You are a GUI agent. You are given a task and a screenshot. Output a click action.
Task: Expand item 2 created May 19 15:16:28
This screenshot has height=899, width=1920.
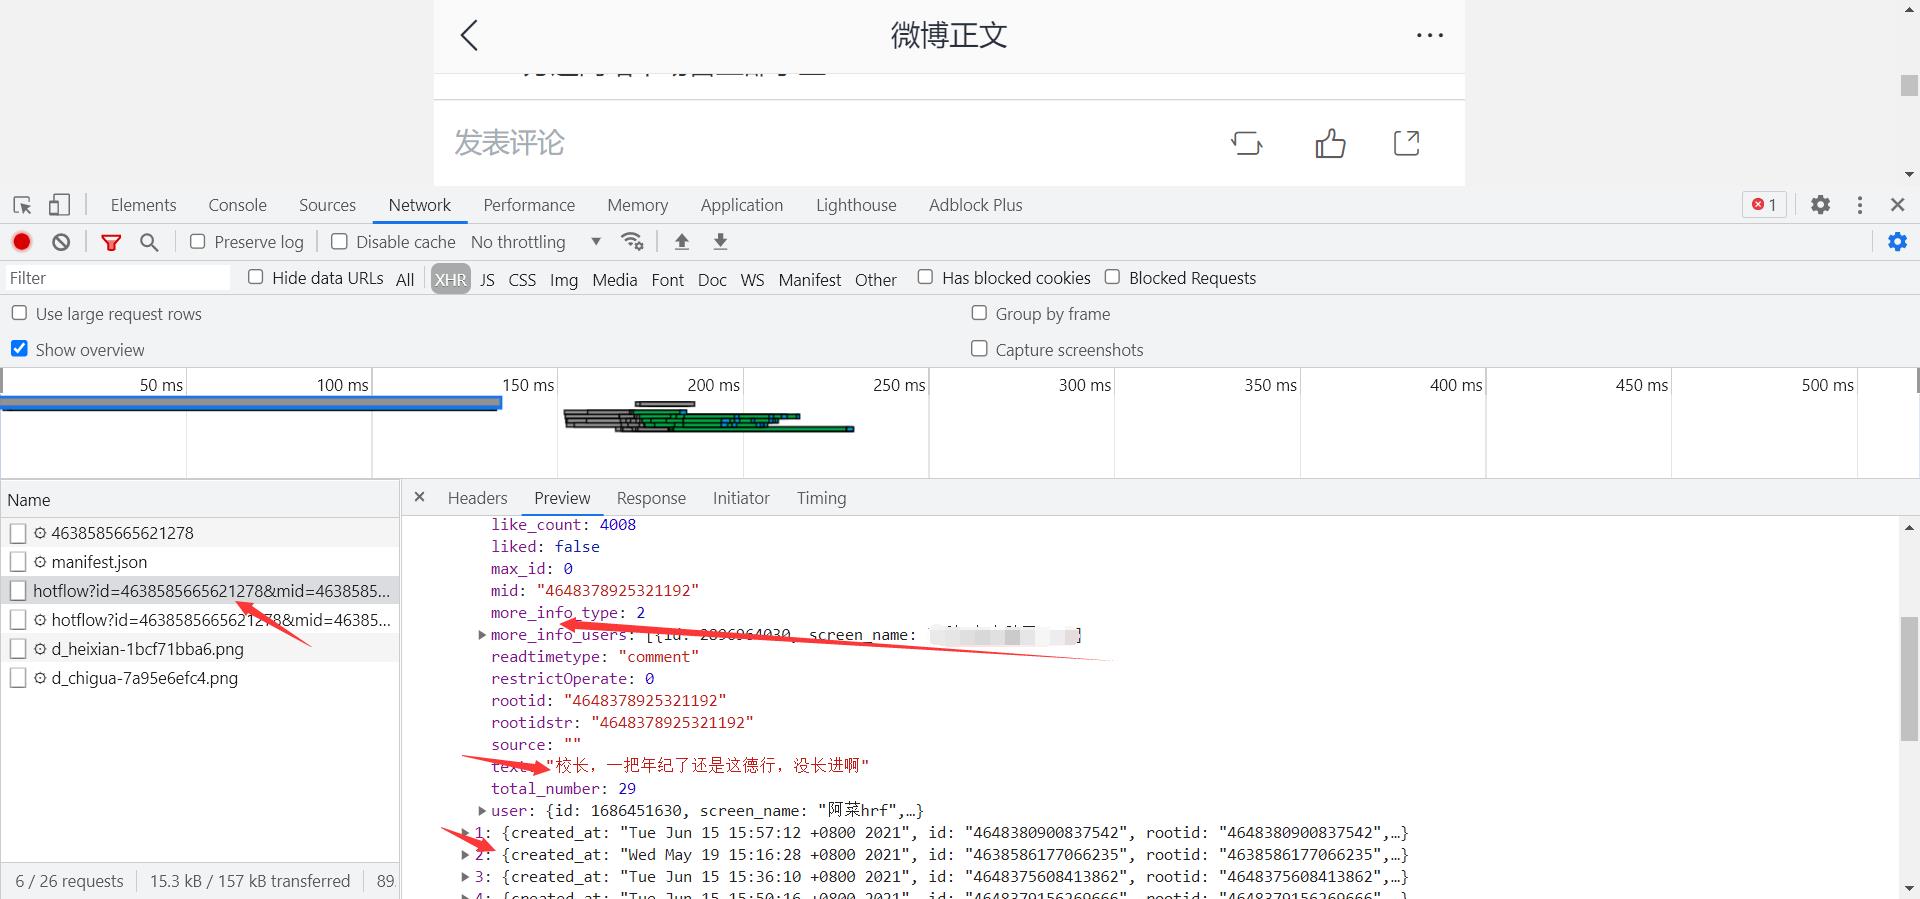pos(465,855)
